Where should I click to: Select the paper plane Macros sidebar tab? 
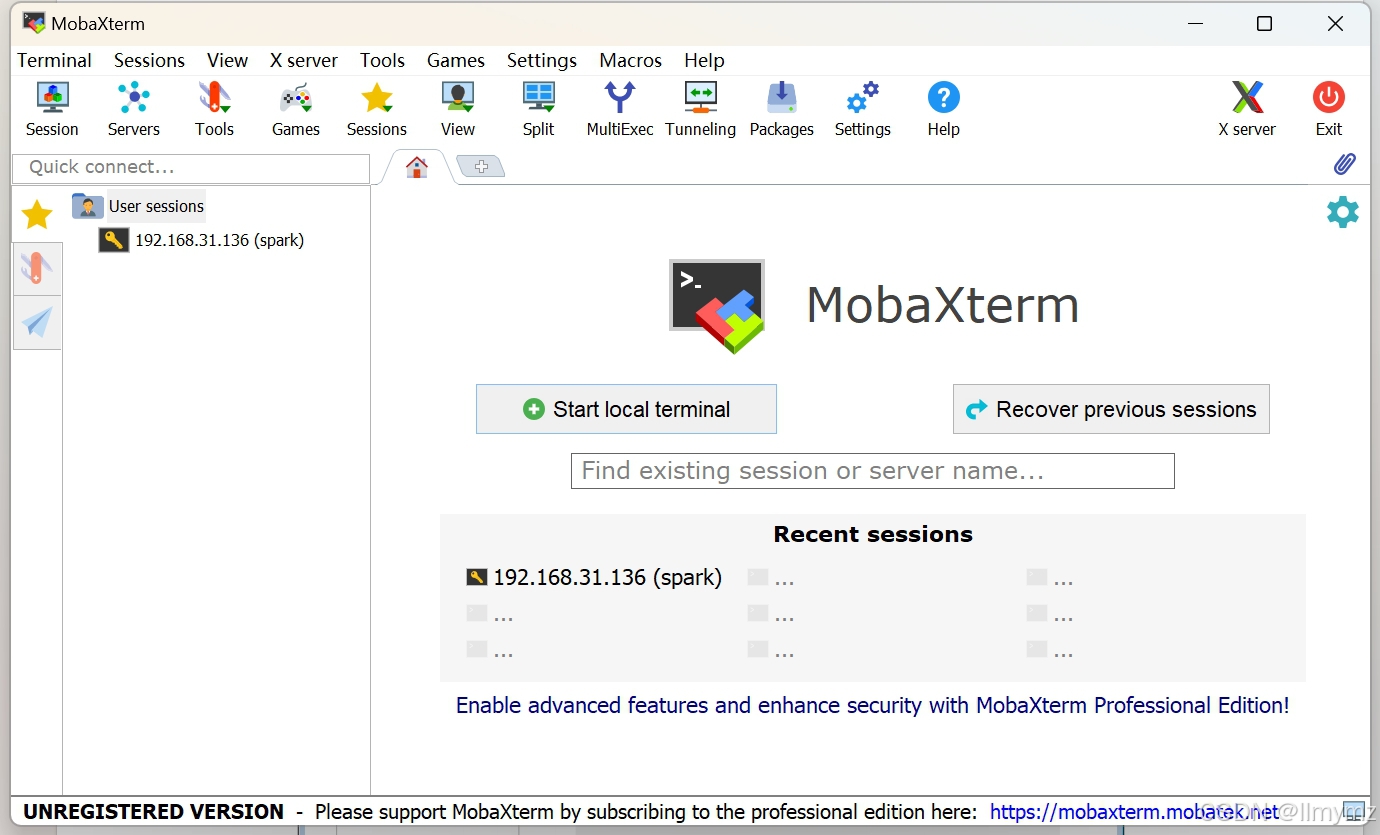(37, 322)
